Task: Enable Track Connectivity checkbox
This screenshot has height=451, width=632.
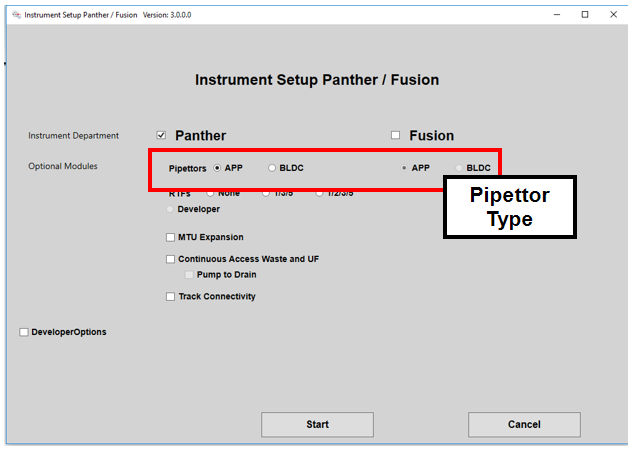Action: [170, 297]
